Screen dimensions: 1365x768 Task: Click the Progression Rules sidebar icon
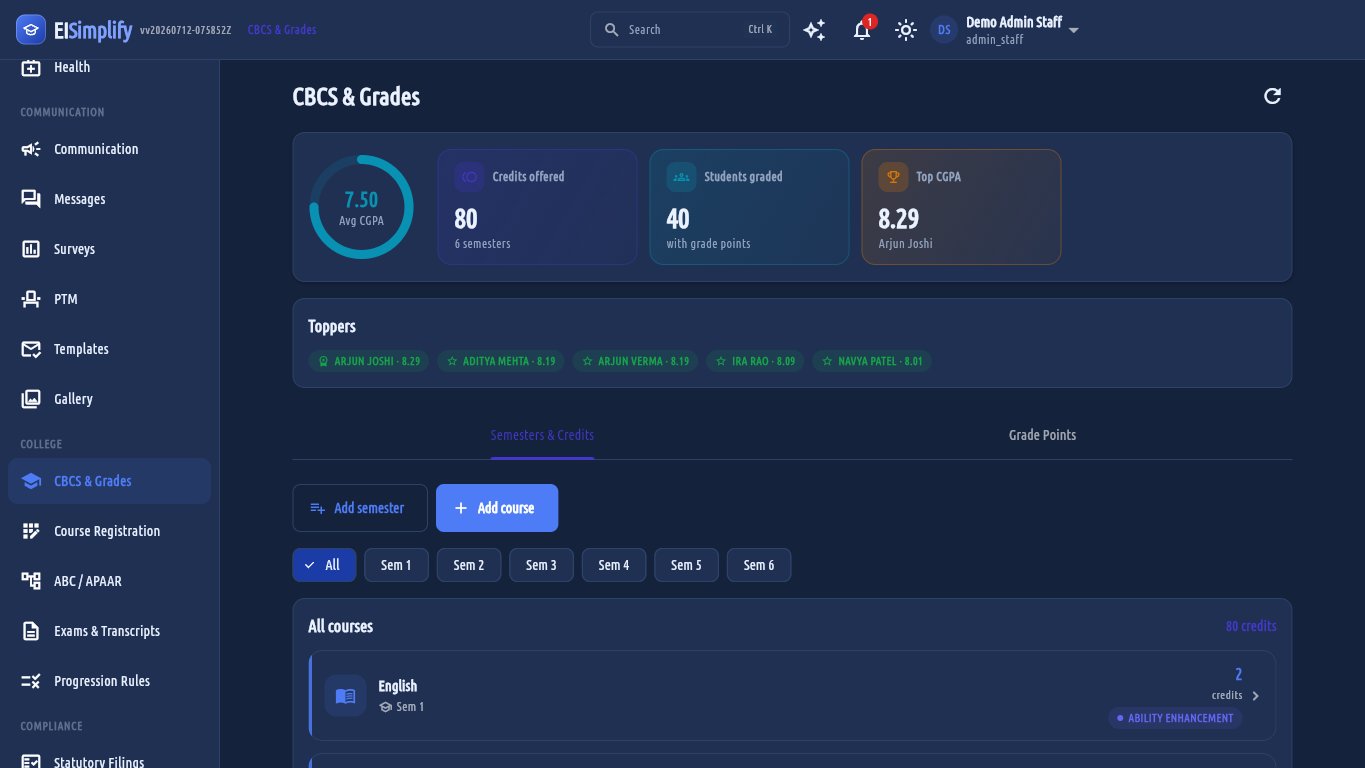tap(31, 681)
